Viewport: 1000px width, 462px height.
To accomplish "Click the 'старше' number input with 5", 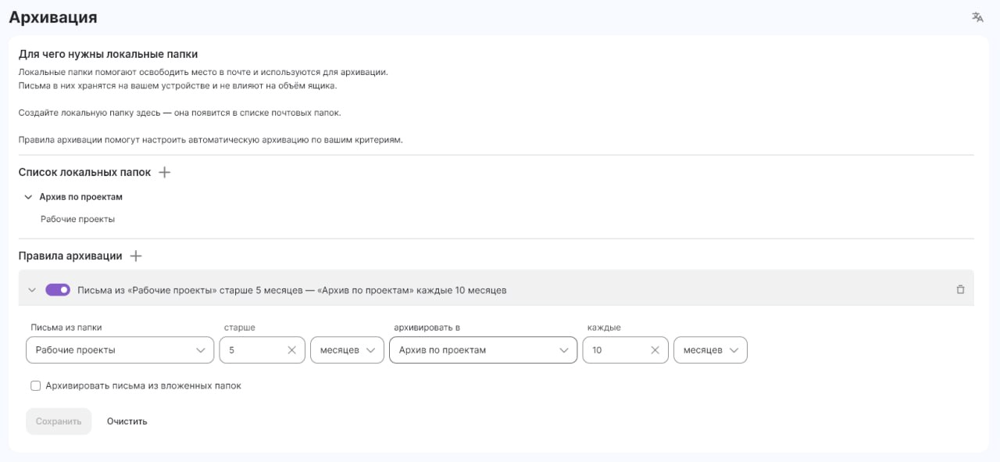I will coord(262,350).
